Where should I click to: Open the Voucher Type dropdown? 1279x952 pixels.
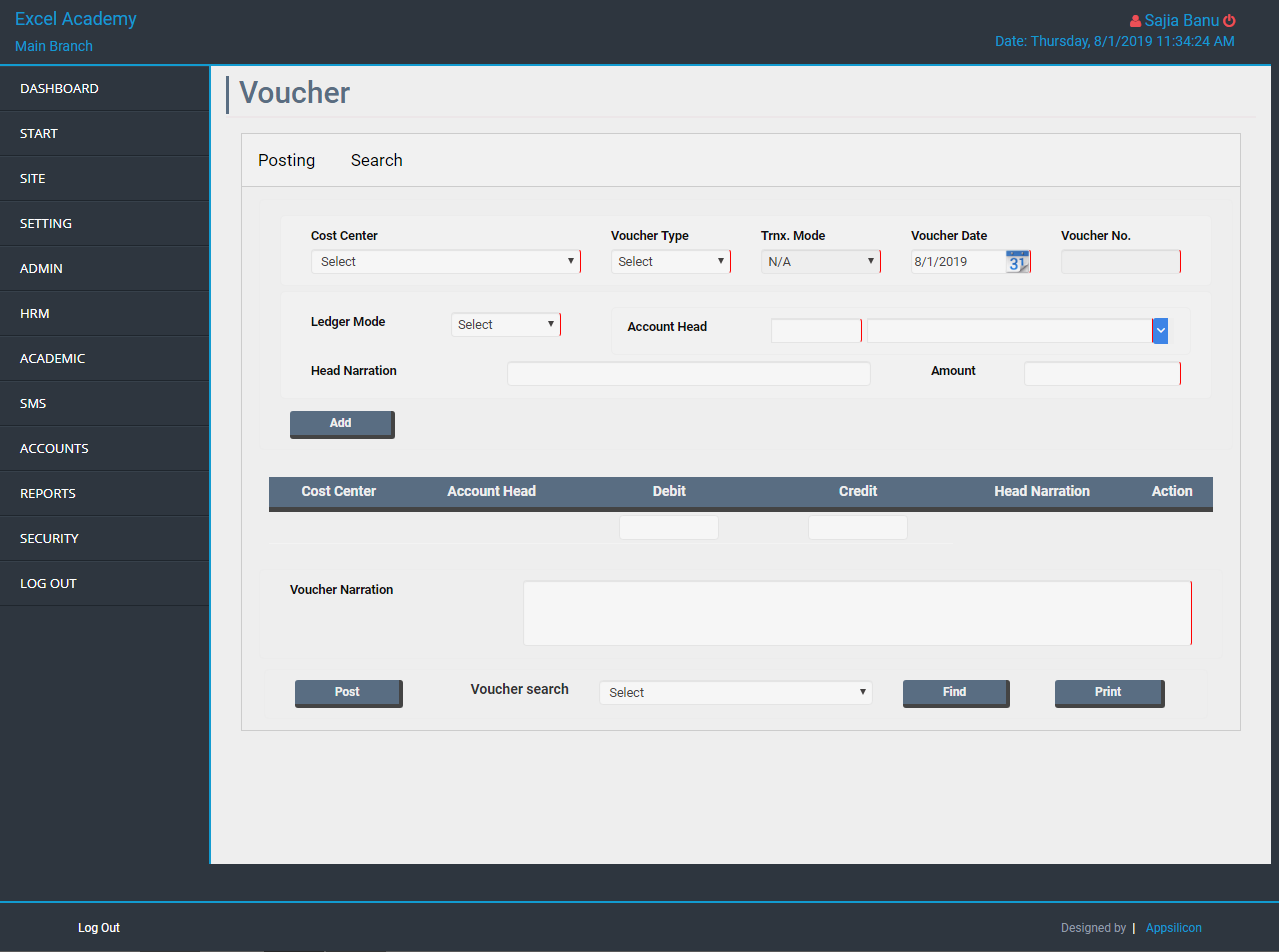tap(670, 262)
